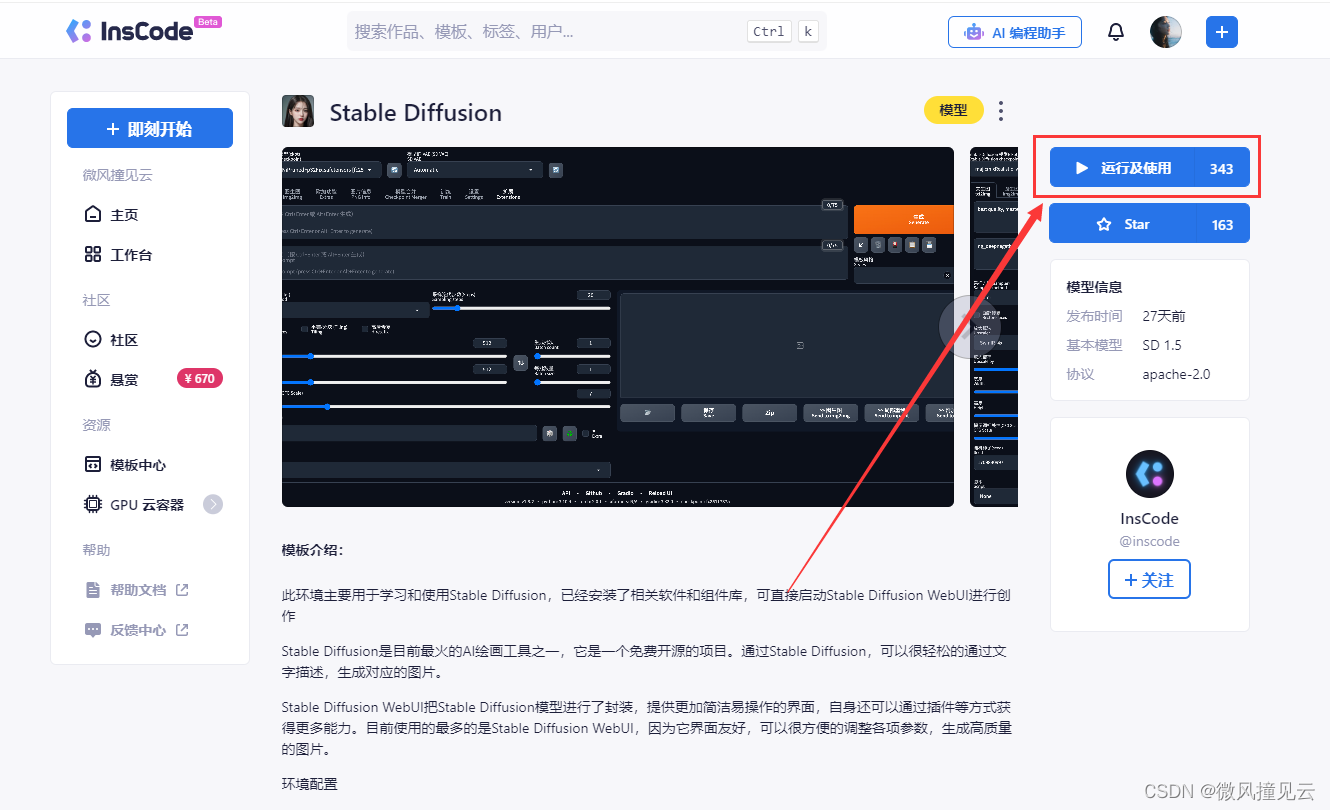Click the chat icon beside 反馈中心
1330x810 pixels.
tap(93, 630)
